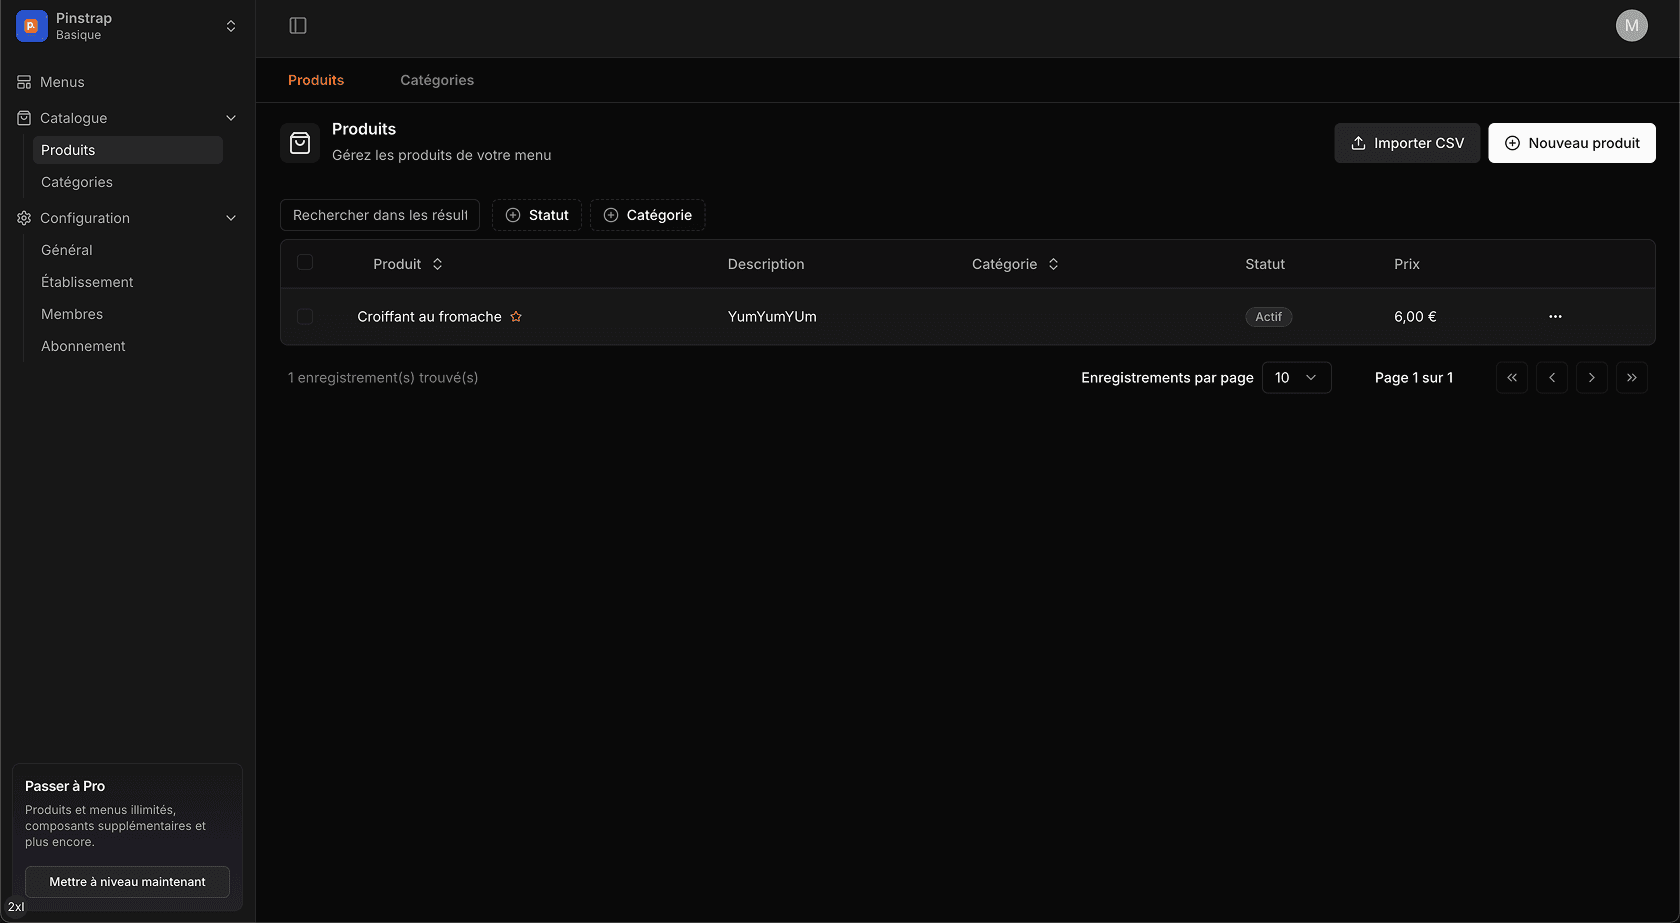
Task: Open the three-dot row actions menu
Action: (1555, 317)
